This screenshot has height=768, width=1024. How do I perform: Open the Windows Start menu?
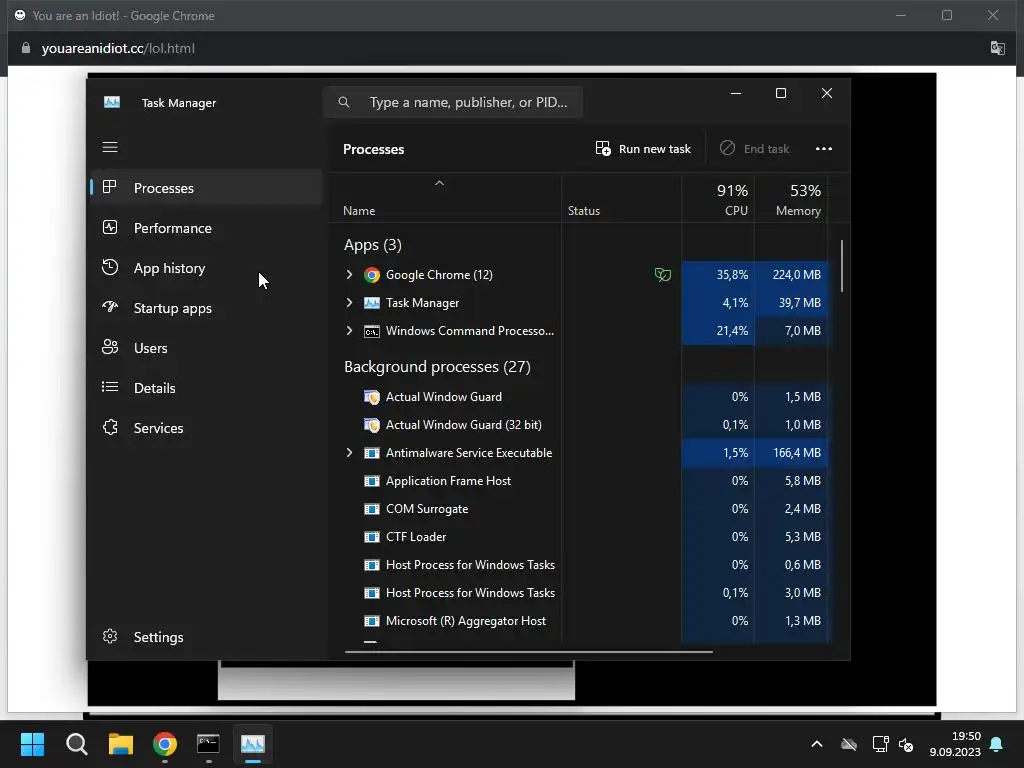[x=32, y=744]
